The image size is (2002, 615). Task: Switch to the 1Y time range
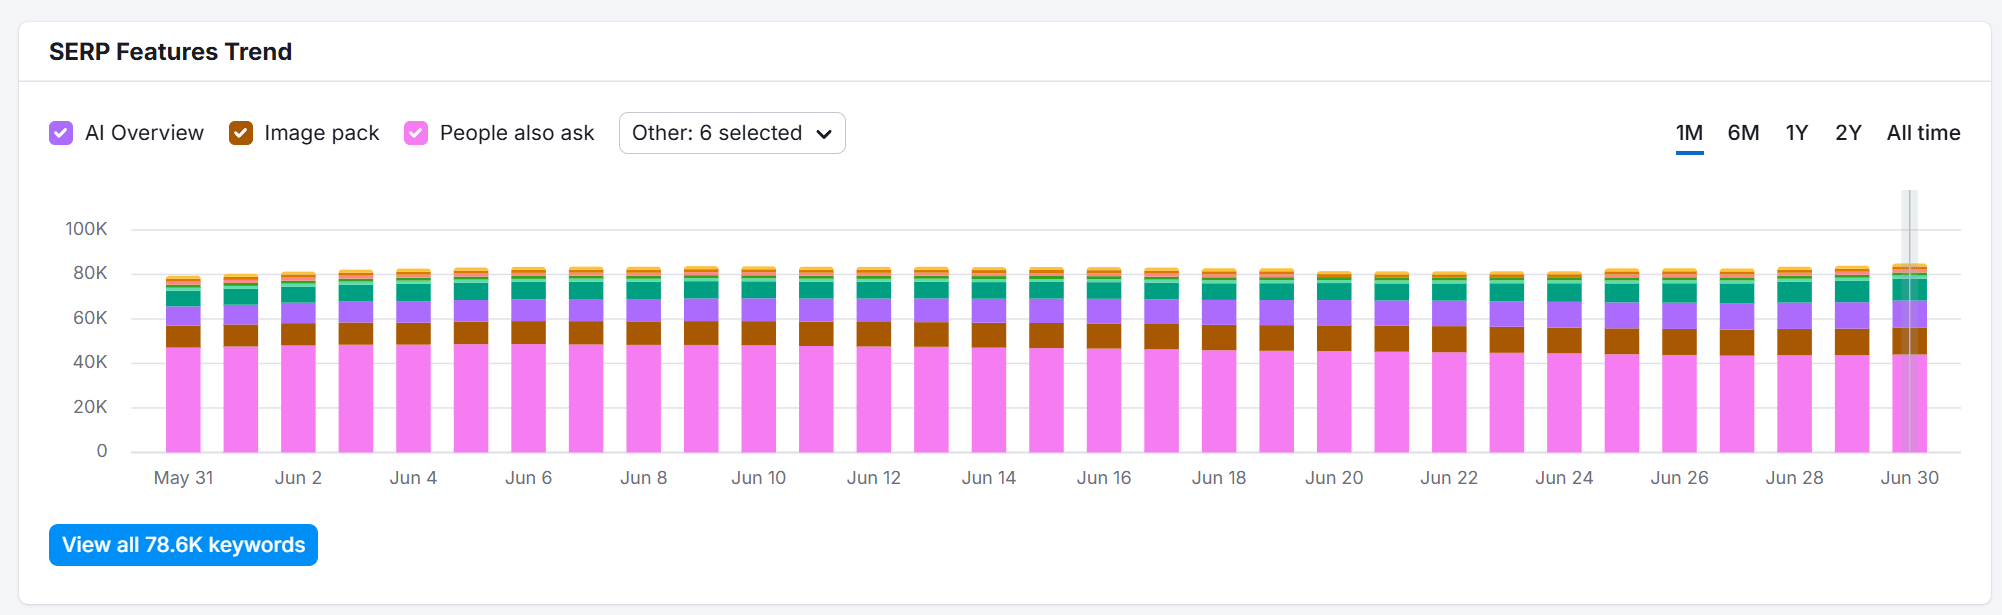pyautogui.click(x=1796, y=133)
